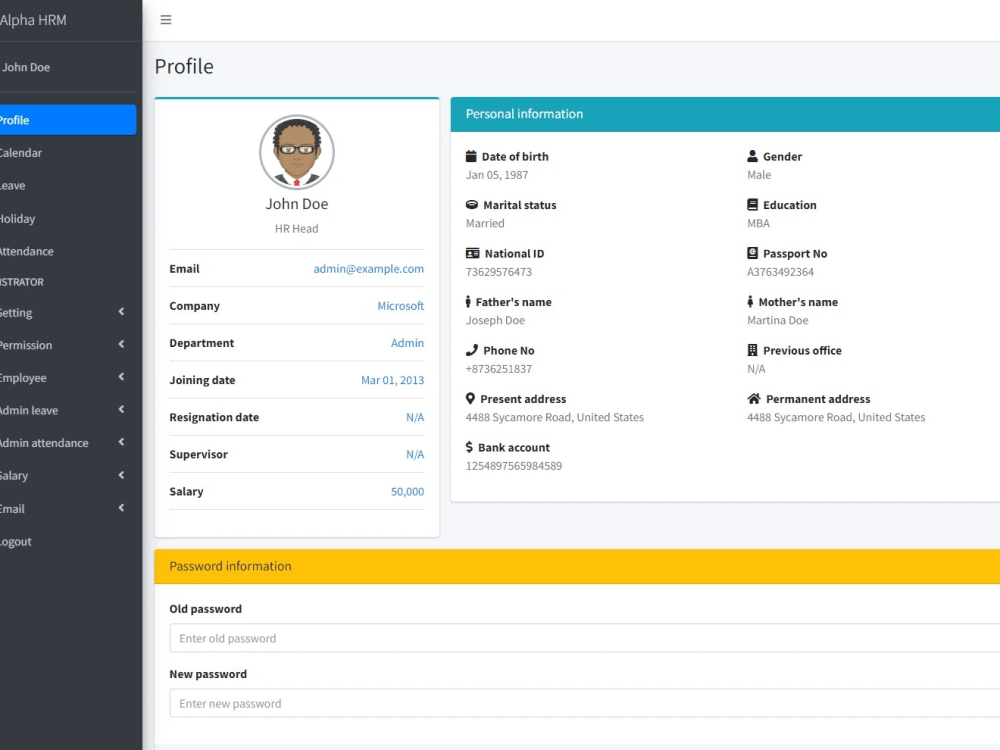Click the bank account number 1254897565984589
The width and height of the screenshot is (1000, 750).
point(514,466)
